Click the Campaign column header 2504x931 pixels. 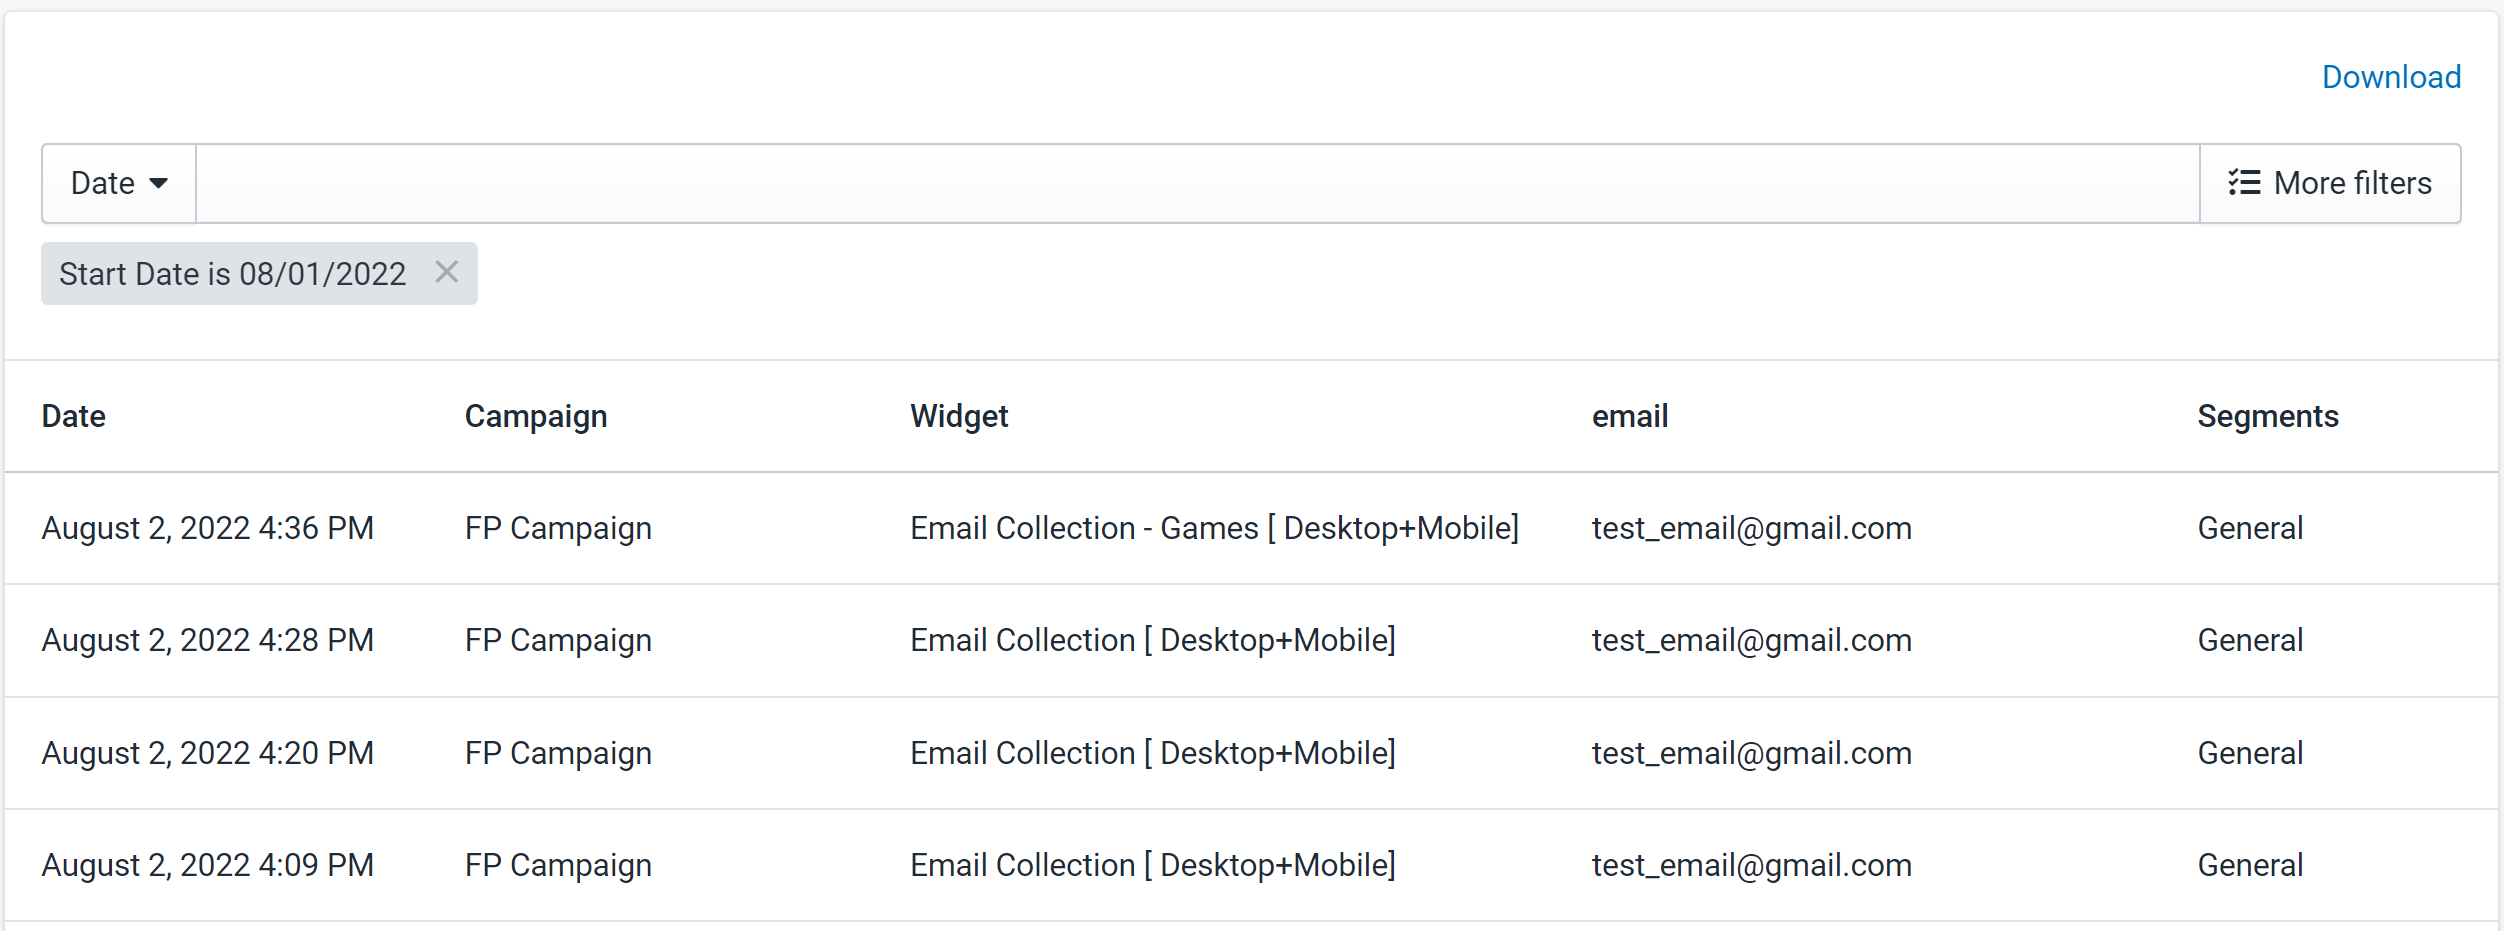click(x=536, y=416)
